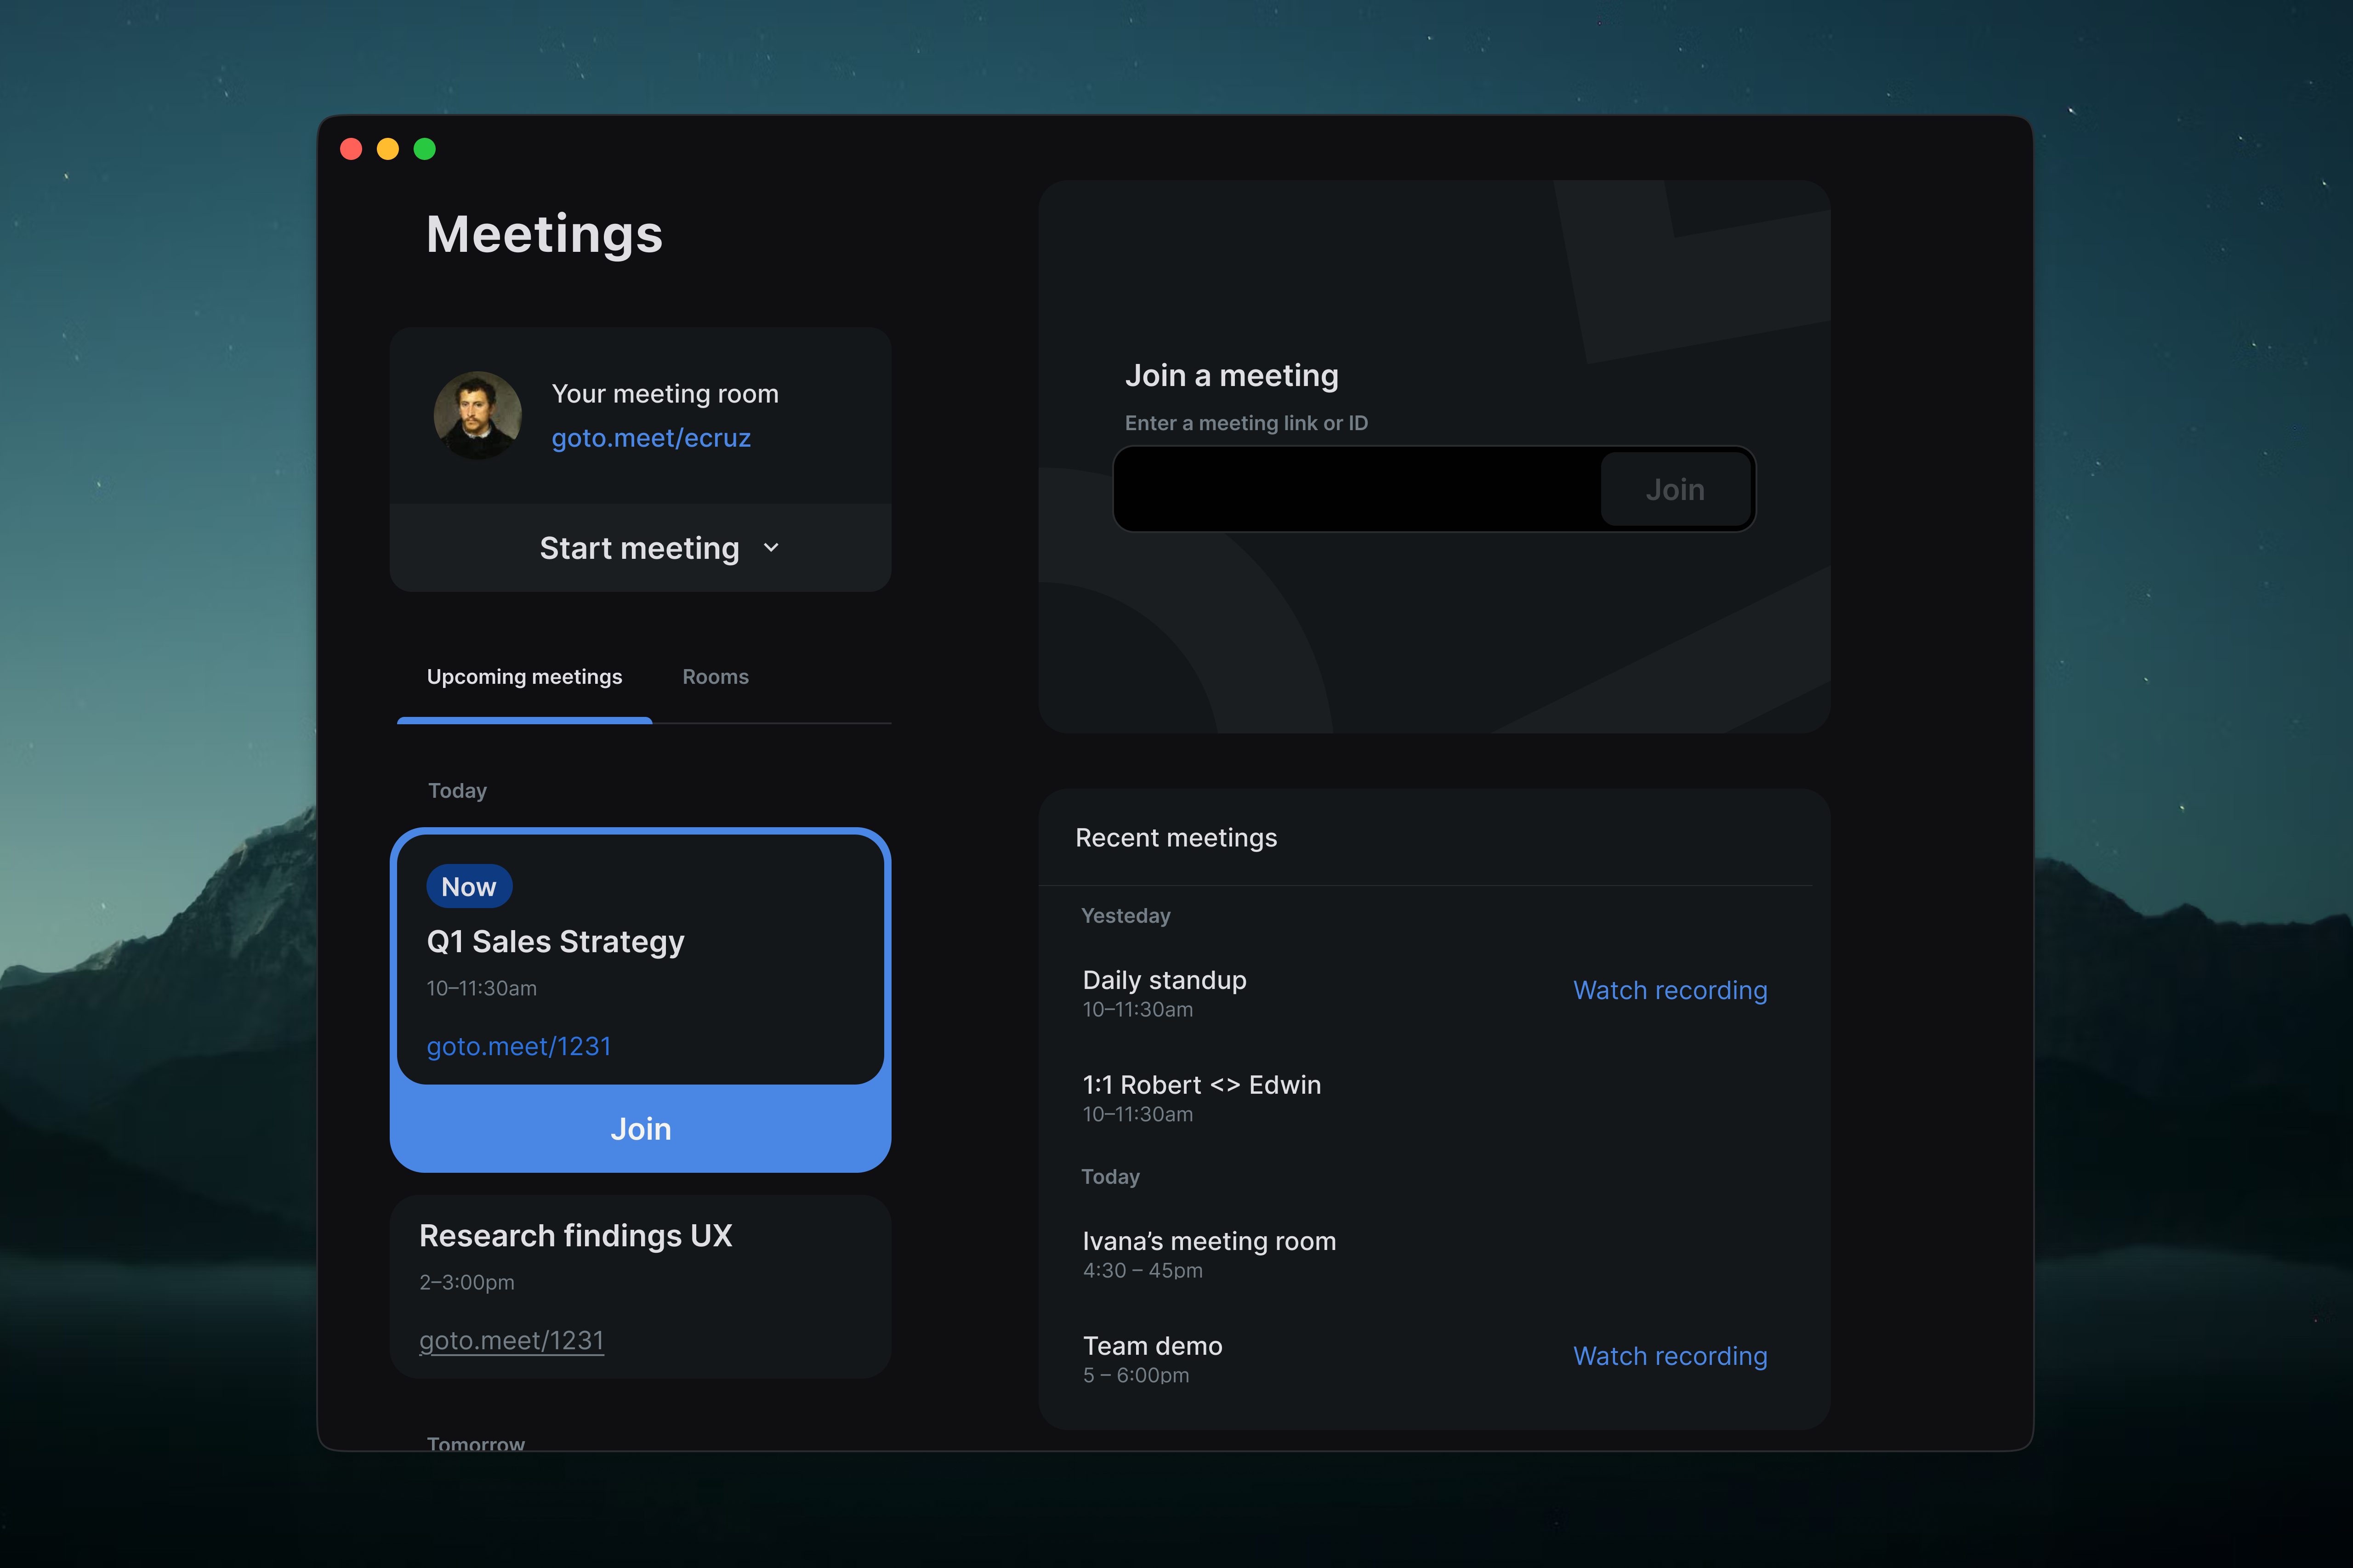This screenshot has height=1568, width=2353.
Task: Watch recording of Team demo
Action: click(x=1670, y=1356)
